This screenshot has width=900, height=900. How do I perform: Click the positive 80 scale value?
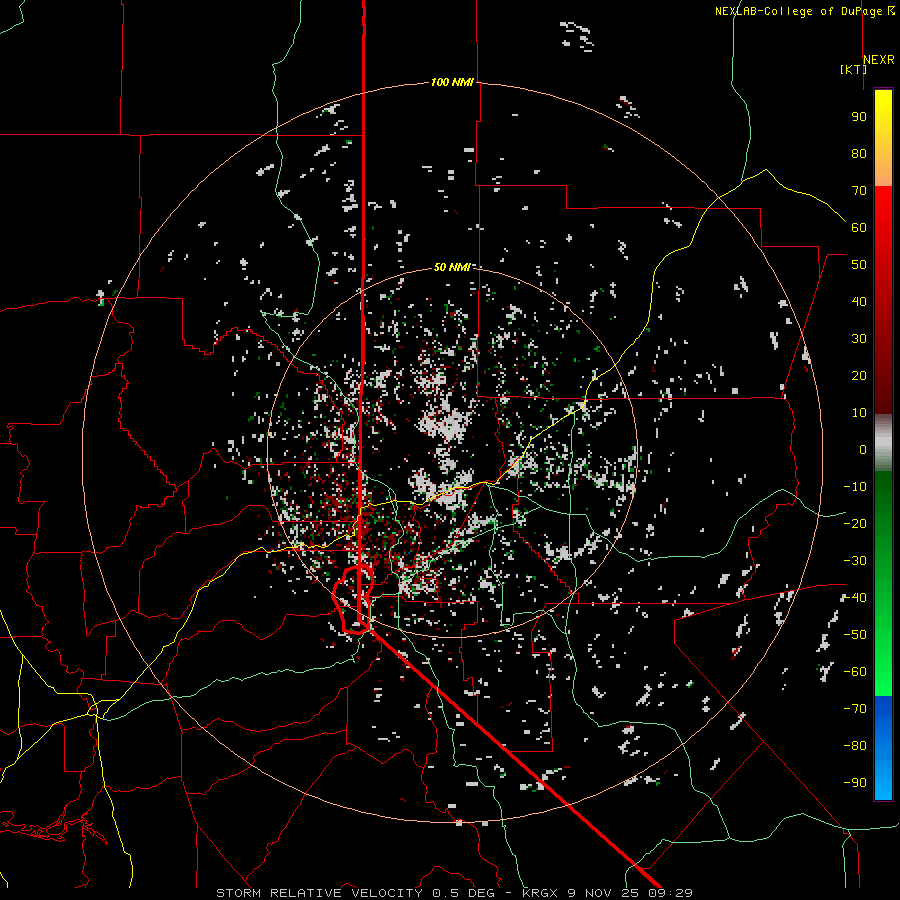point(859,154)
